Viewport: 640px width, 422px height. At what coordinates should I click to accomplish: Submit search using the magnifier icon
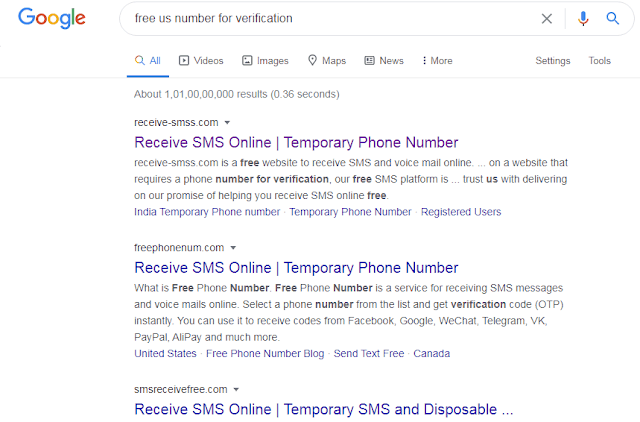pos(612,18)
